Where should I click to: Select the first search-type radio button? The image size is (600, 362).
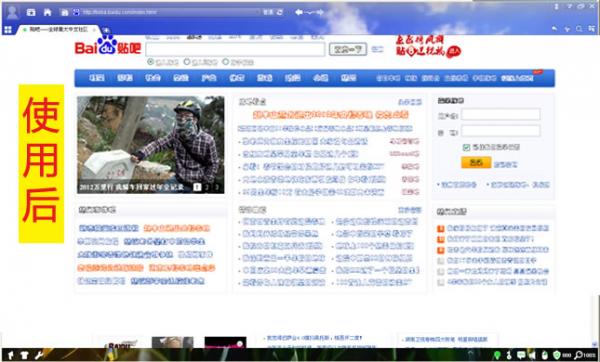click(150, 62)
